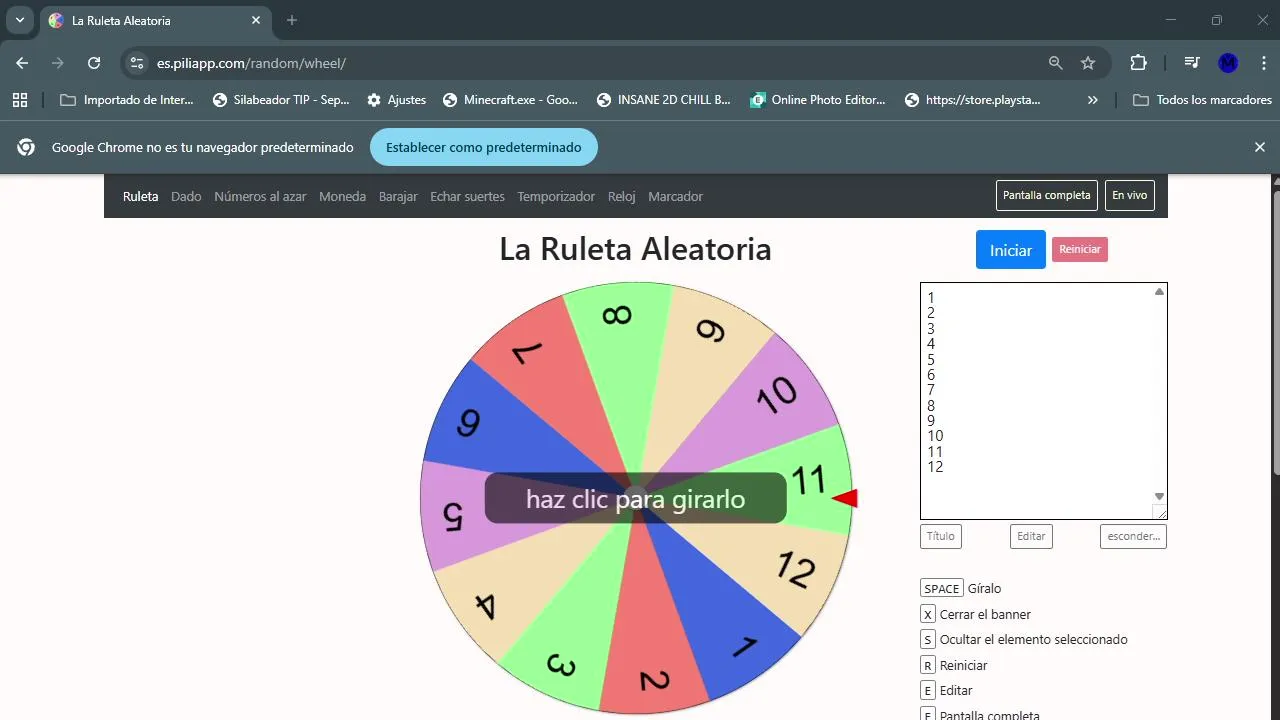
Task: Open the Silabeador TIP bookmark
Action: tap(282, 100)
